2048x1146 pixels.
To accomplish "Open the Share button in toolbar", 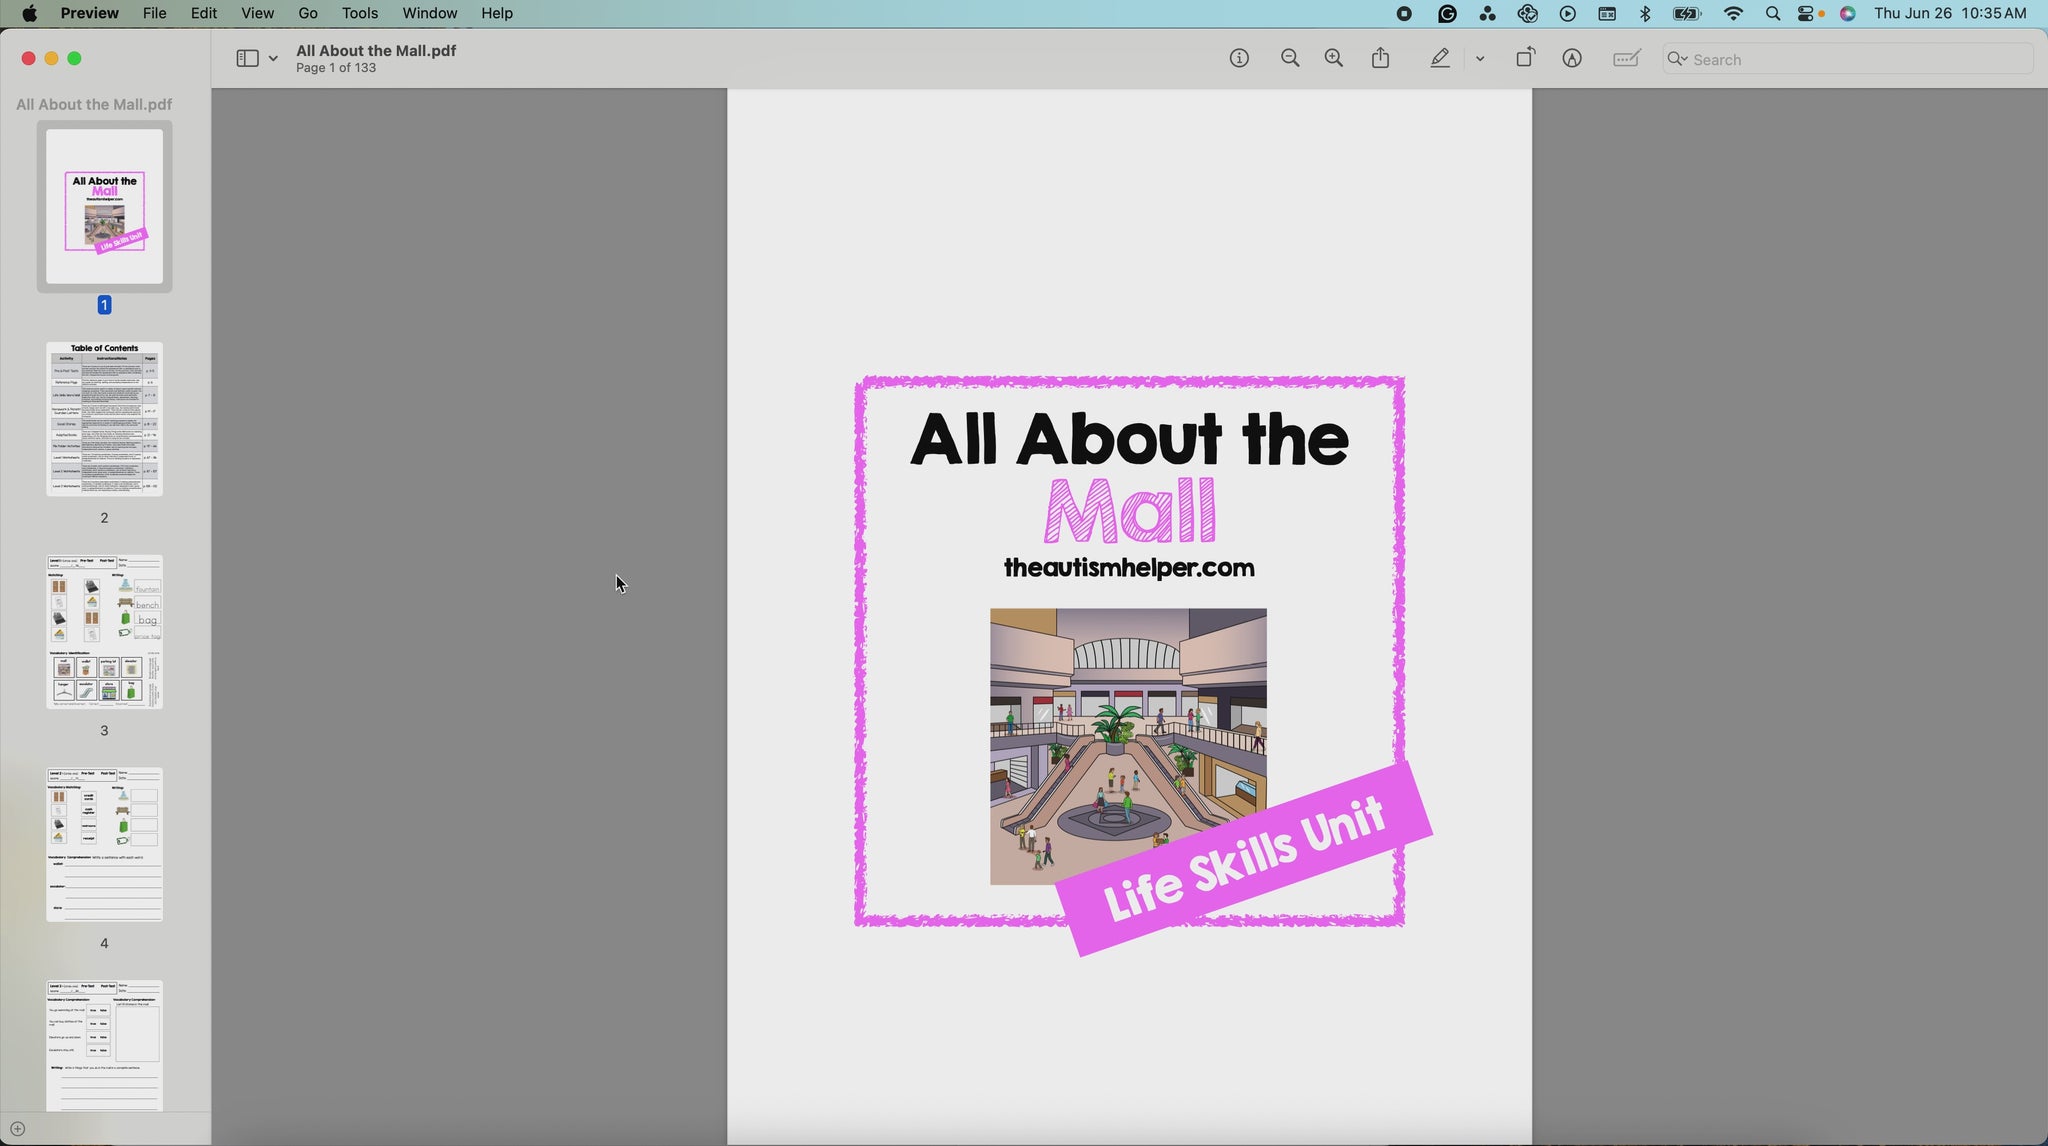I will [x=1381, y=58].
